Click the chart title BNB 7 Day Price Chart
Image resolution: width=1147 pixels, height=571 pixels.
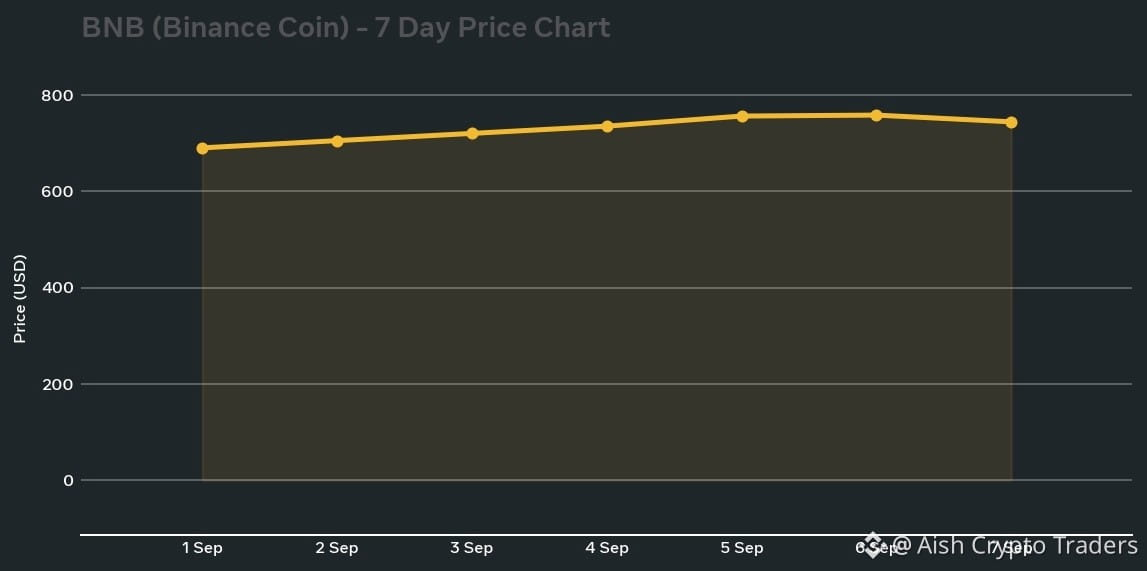coord(346,28)
